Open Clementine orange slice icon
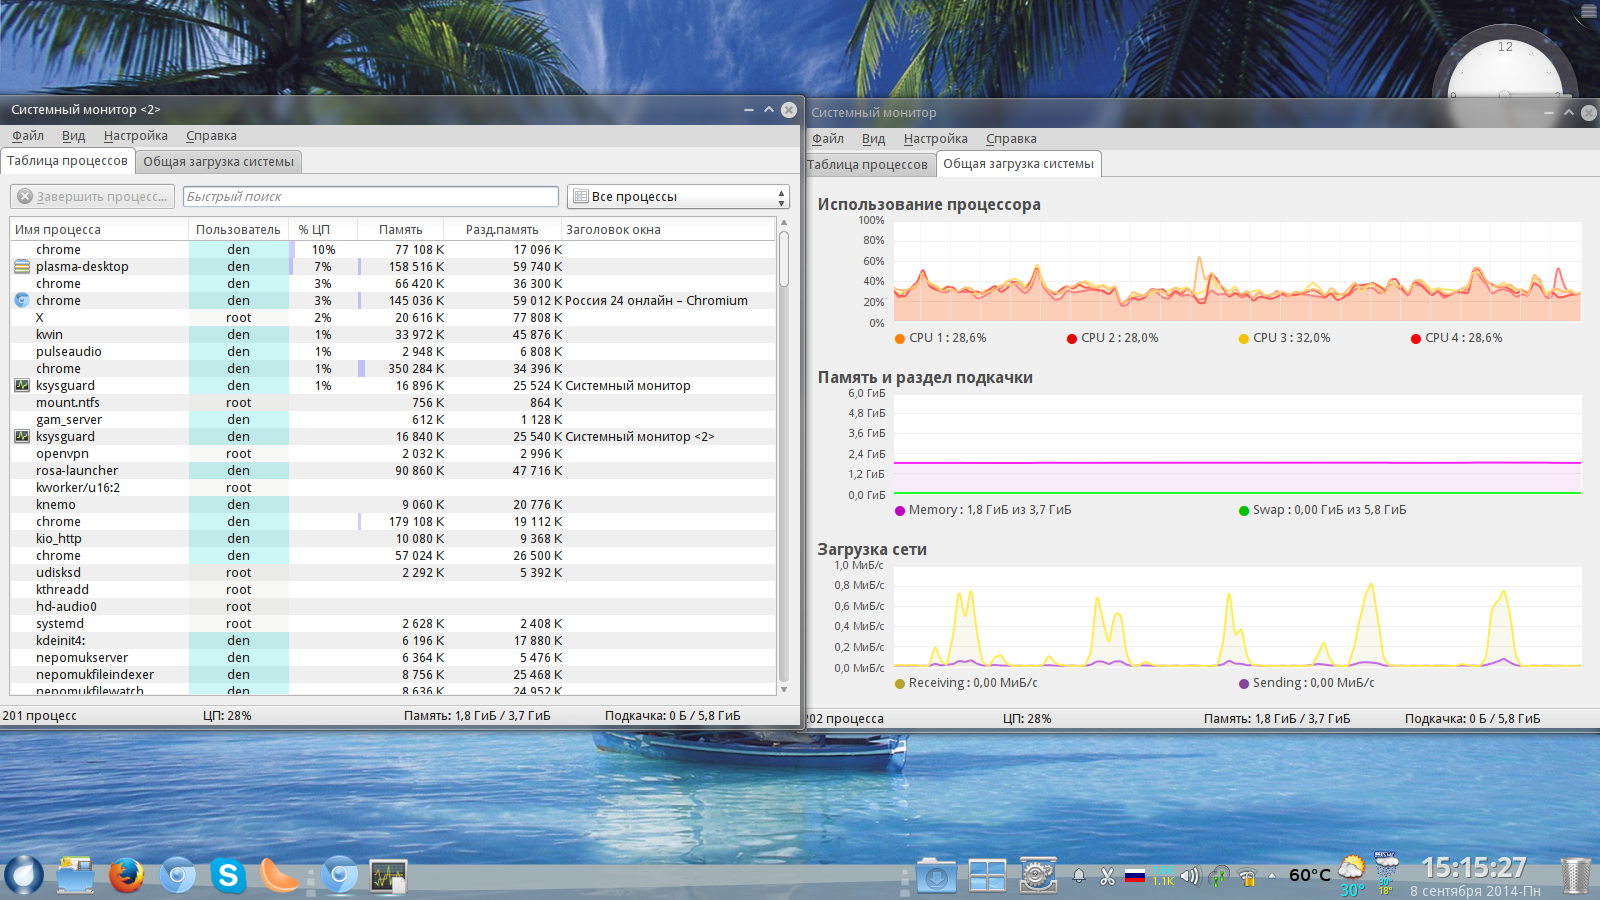The height and width of the screenshot is (900, 1600). click(x=279, y=876)
